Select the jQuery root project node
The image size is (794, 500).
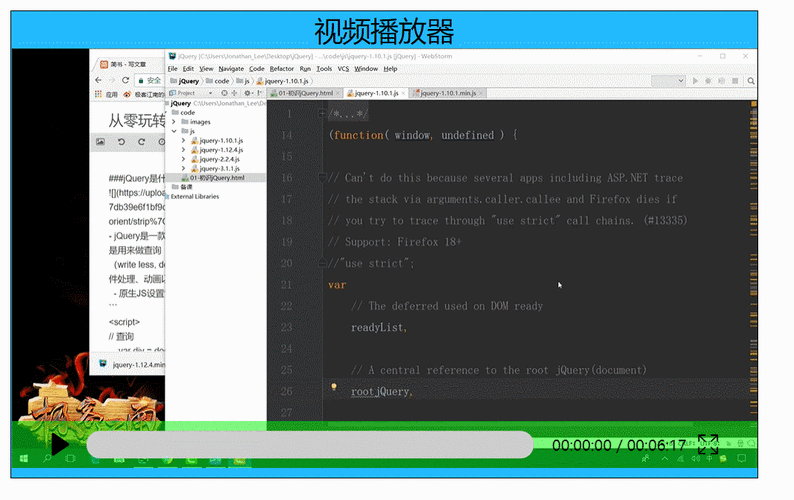pyautogui.click(x=181, y=103)
